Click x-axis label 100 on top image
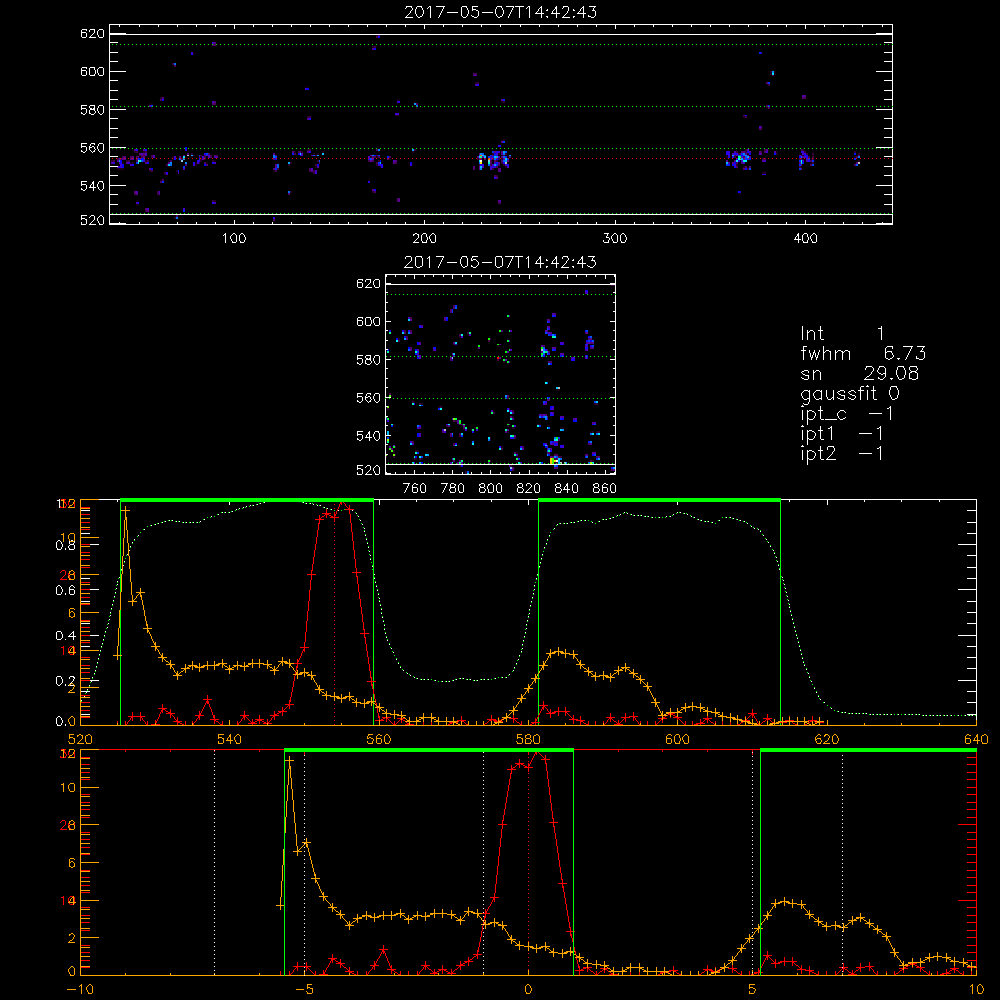 tap(234, 239)
